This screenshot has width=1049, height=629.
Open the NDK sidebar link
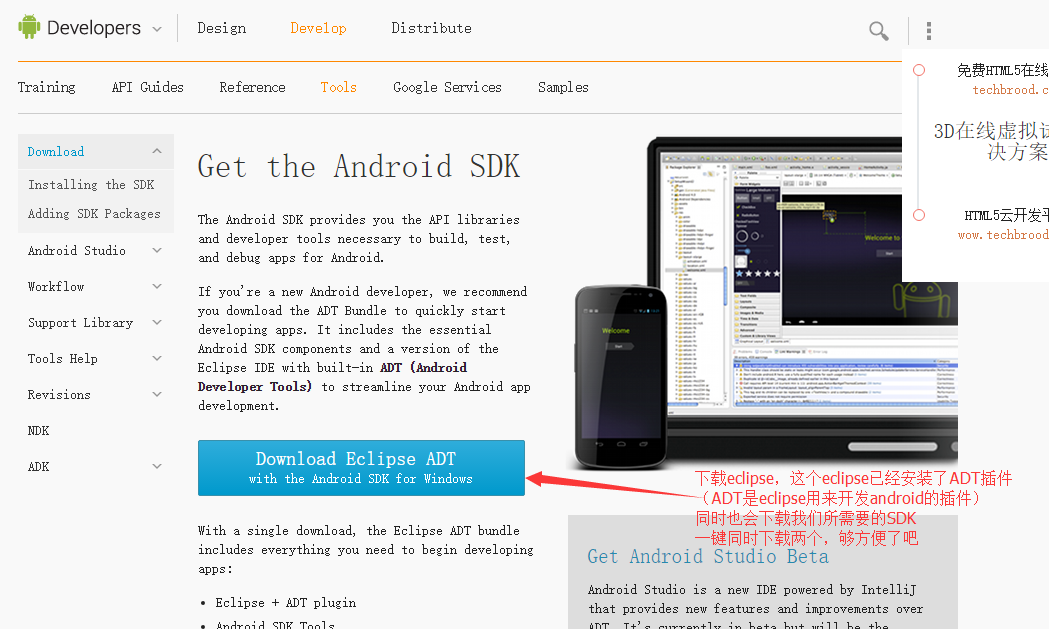(x=38, y=430)
